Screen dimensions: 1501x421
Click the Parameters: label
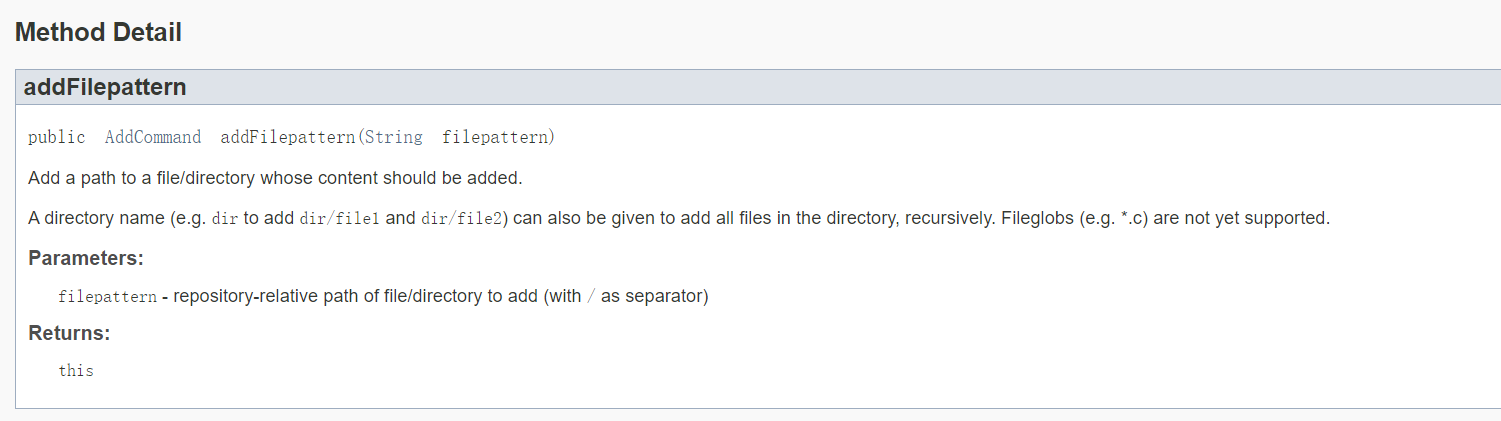point(86,259)
